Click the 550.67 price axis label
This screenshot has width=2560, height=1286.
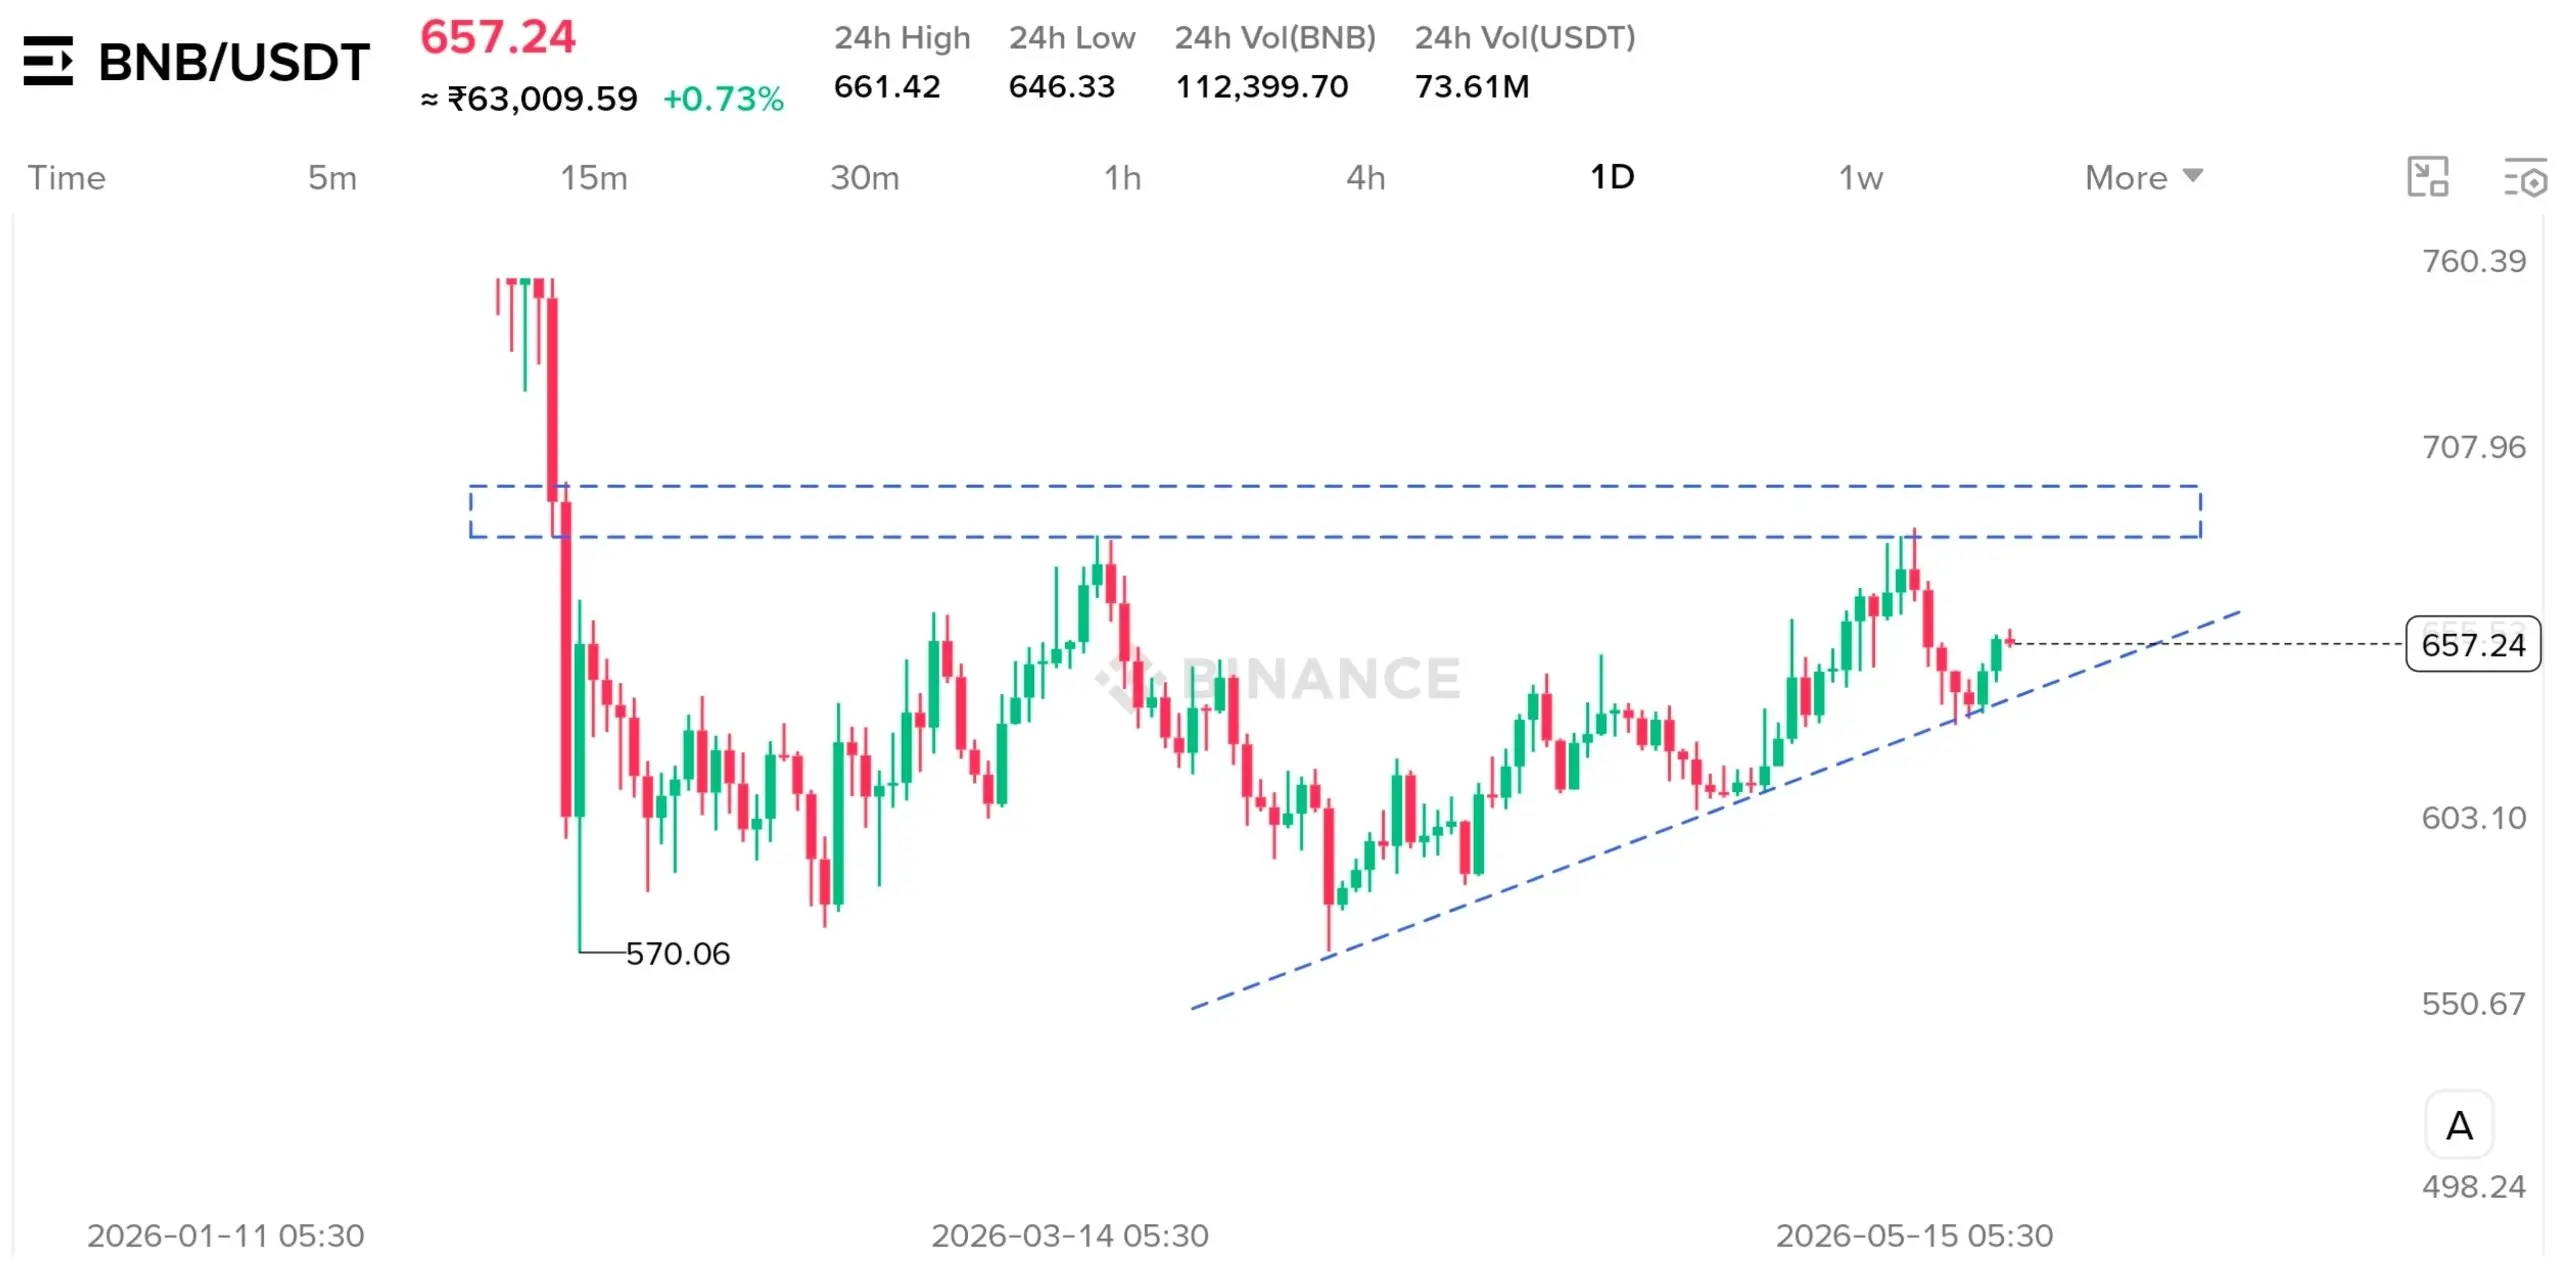coord(2474,1003)
